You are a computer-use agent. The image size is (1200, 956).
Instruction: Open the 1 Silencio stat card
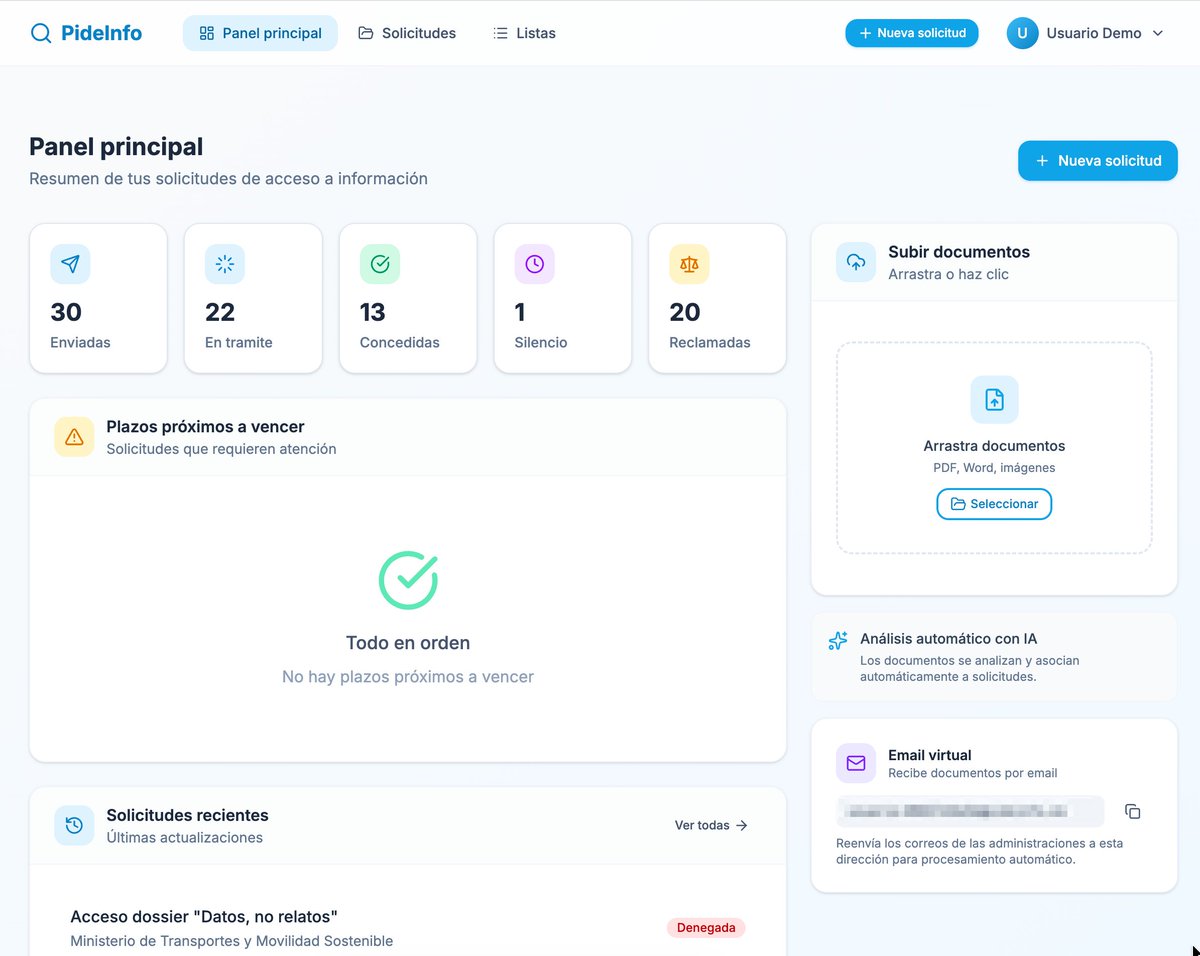coord(563,298)
